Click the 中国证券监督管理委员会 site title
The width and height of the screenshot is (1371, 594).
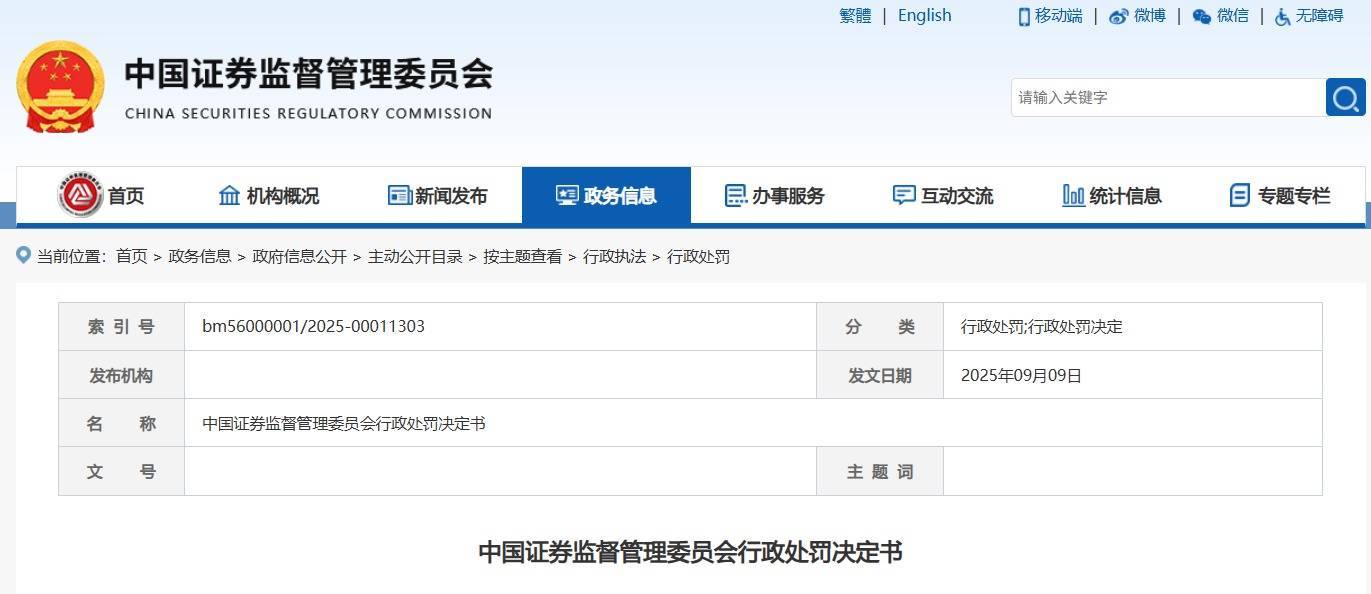click(x=309, y=73)
